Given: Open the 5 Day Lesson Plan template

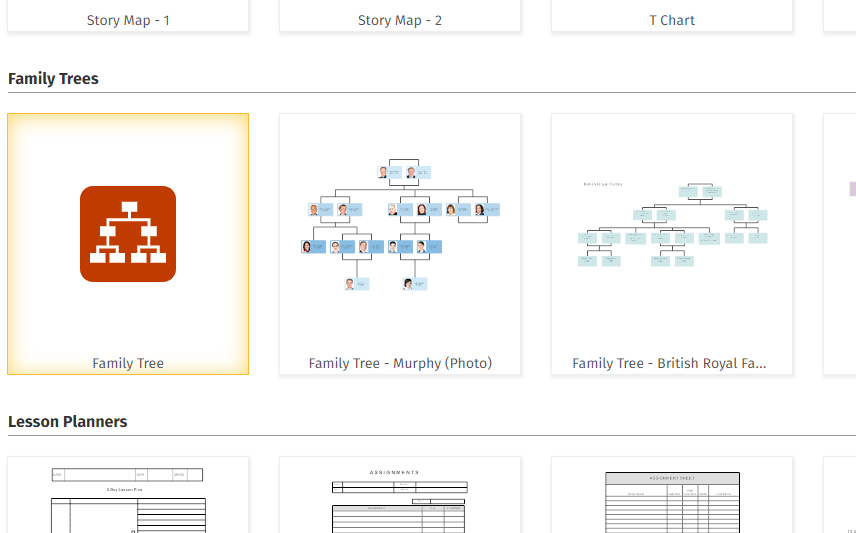Looking at the screenshot, I should point(128,495).
